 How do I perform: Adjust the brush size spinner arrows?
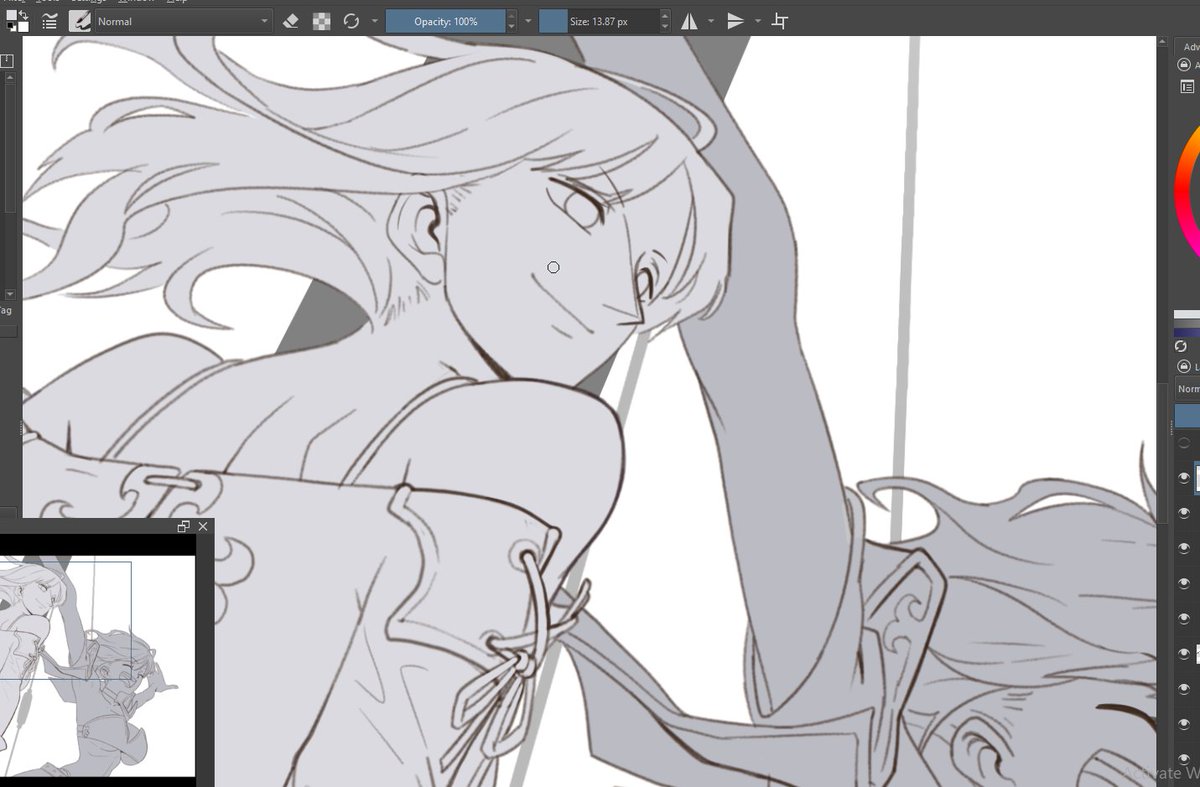pyautogui.click(x=665, y=21)
